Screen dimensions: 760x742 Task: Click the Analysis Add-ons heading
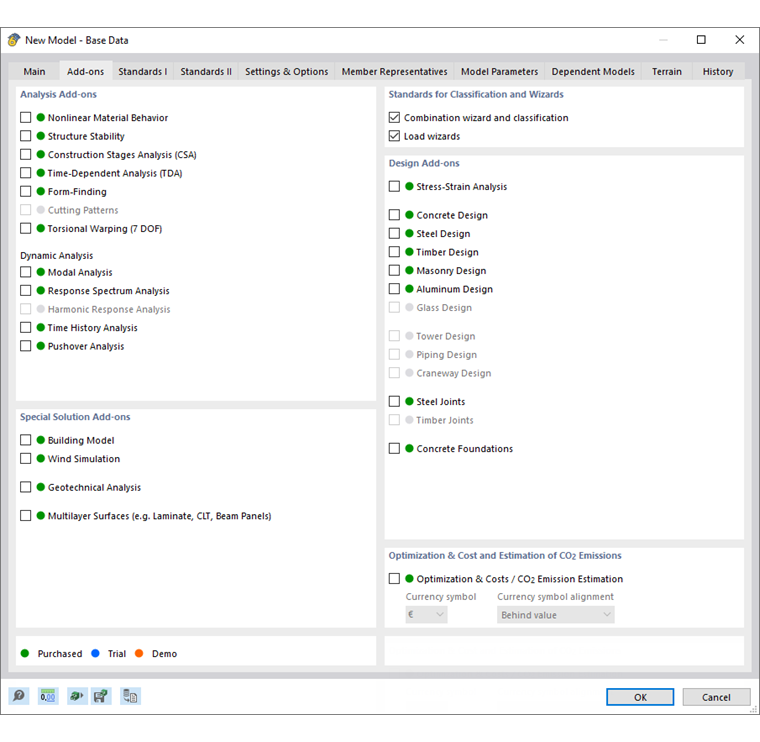coord(58,94)
